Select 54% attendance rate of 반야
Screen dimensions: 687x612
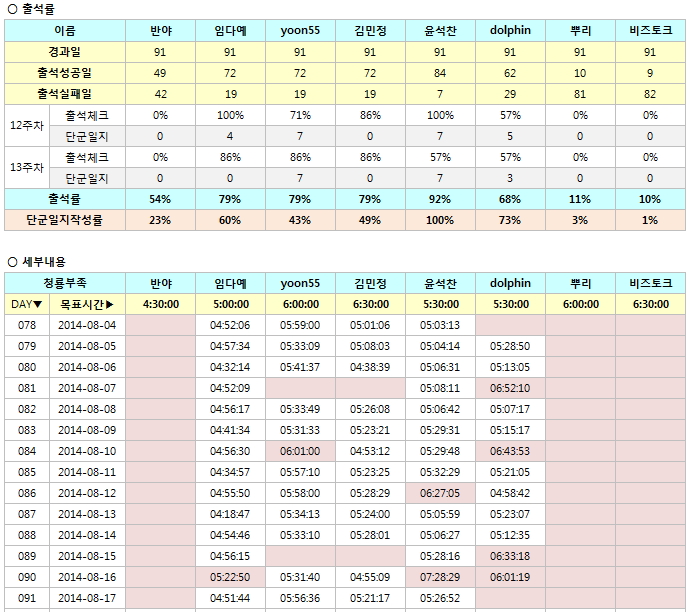[160, 199]
